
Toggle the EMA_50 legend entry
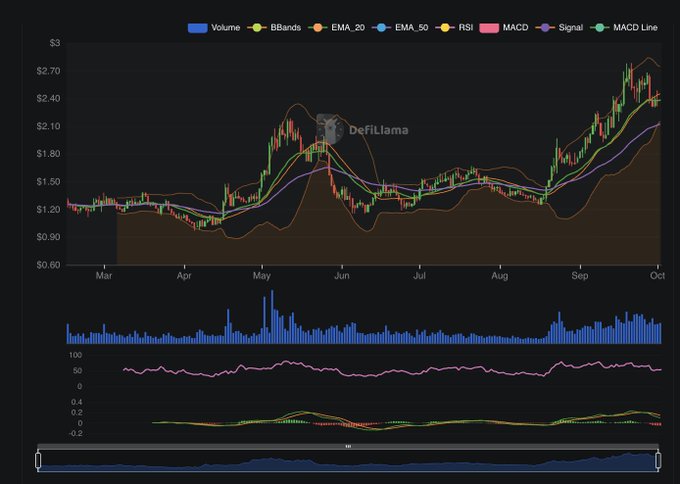pyautogui.click(x=400, y=28)
